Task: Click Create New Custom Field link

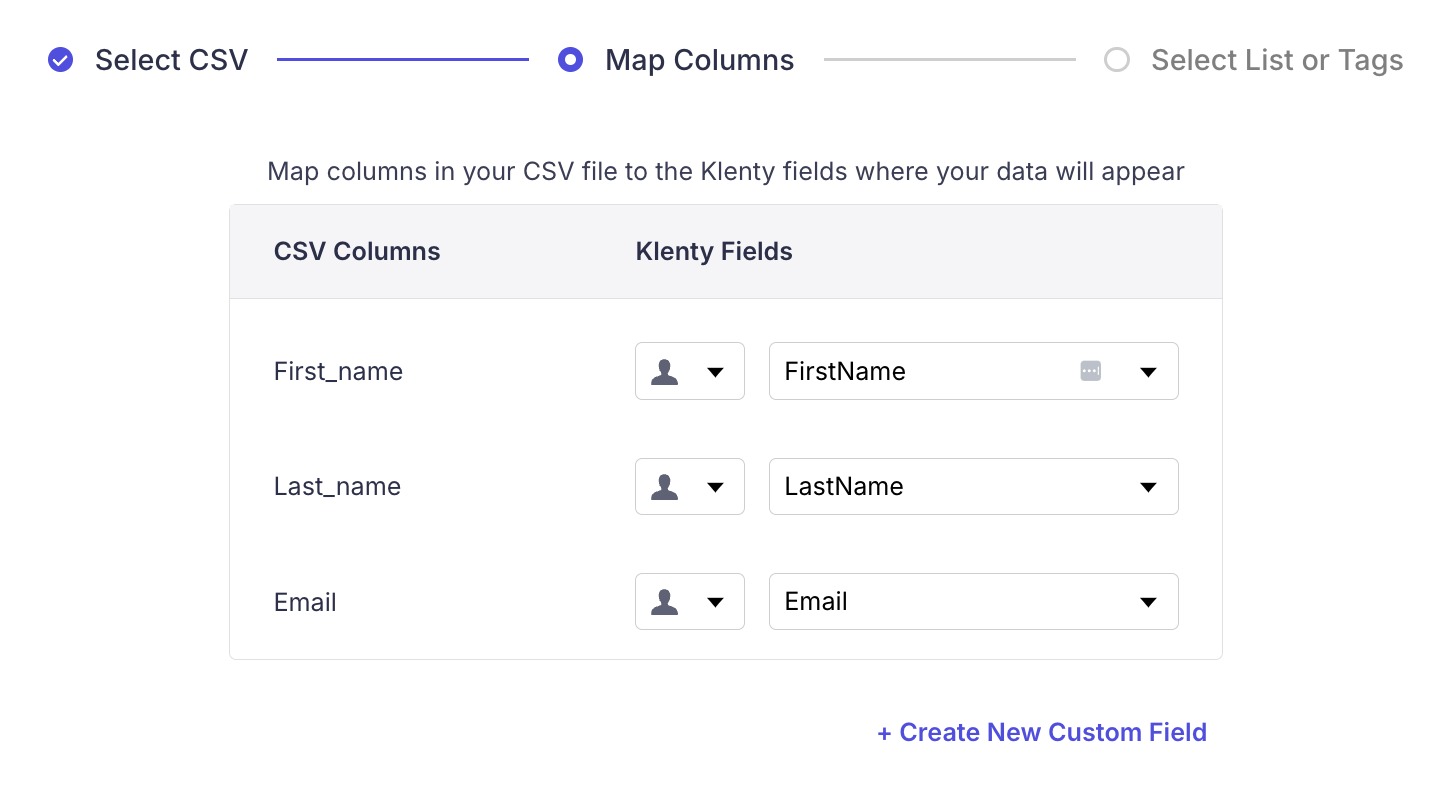Action: click(1042, 732)
